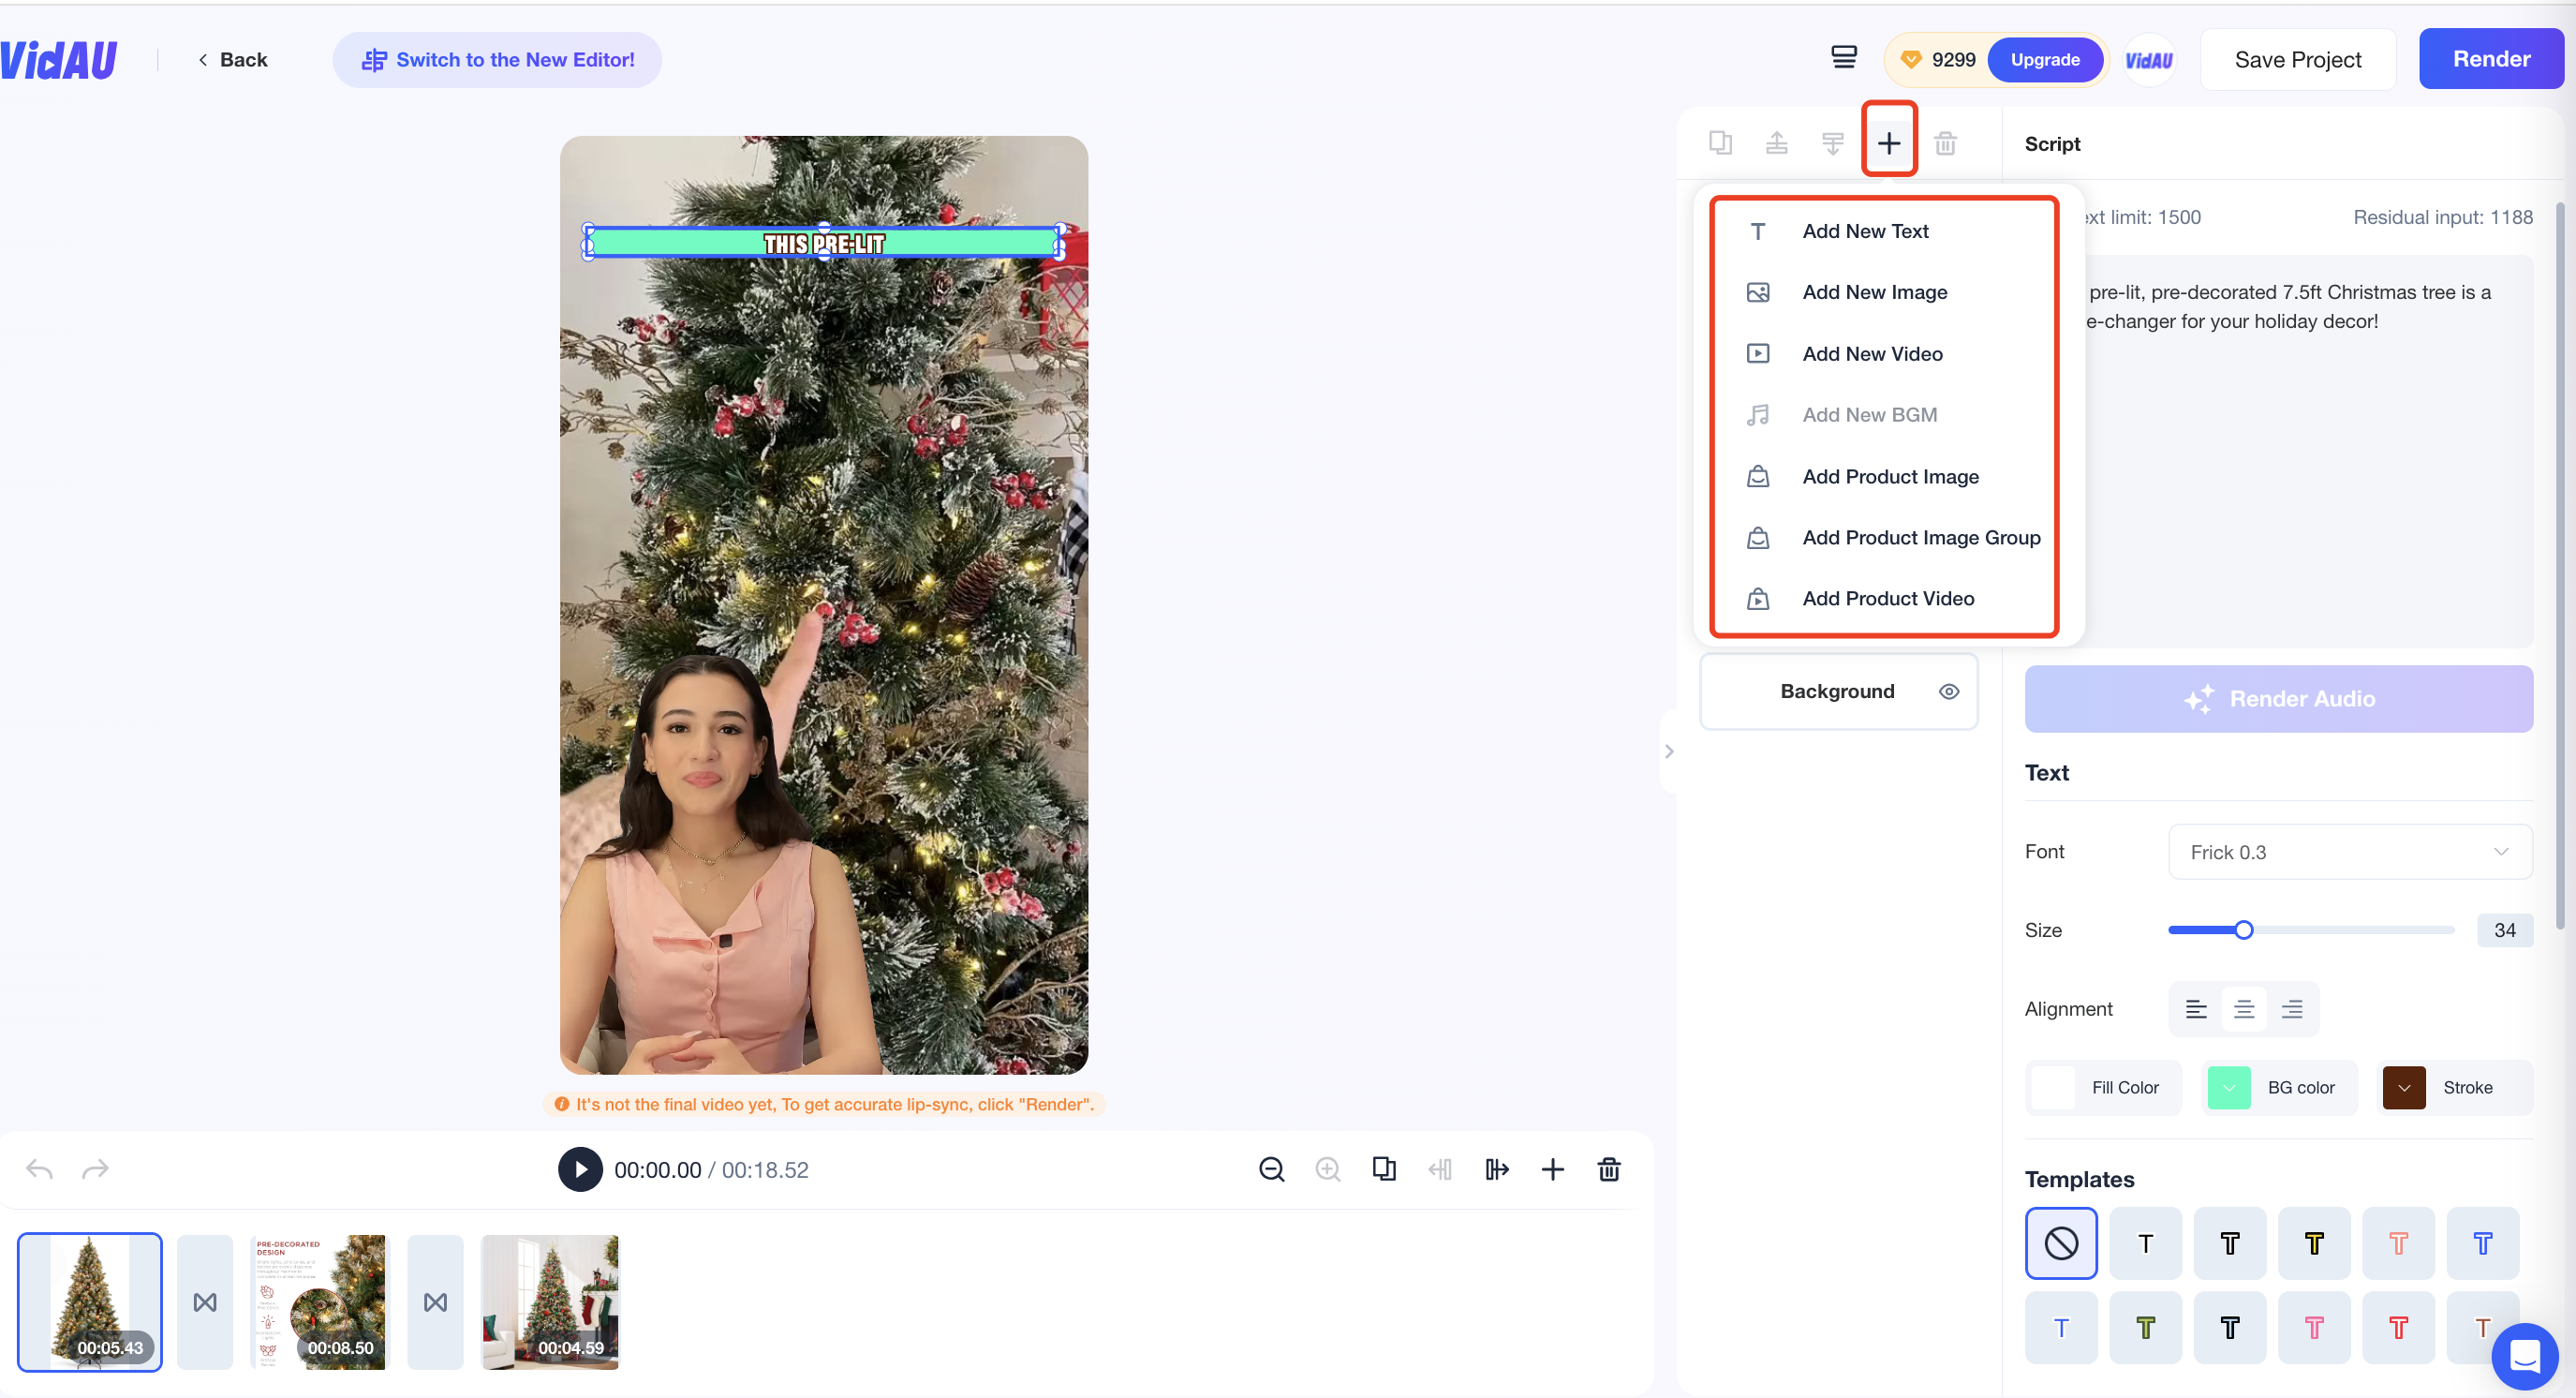Click the play button to preview
Screen dimensions: 2576x1398
point(580,1169)
